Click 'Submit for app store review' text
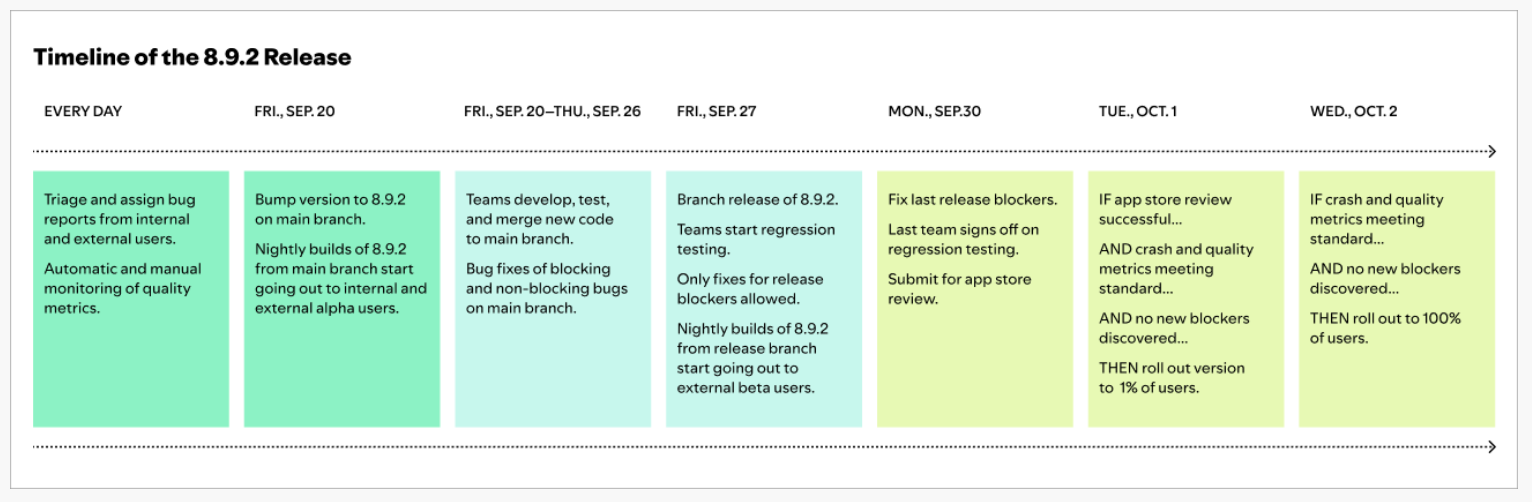 (x=959, y=289)
